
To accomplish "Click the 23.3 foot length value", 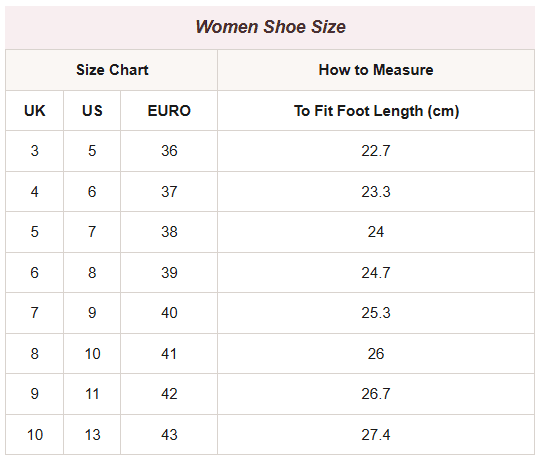I will pos(376,192).
